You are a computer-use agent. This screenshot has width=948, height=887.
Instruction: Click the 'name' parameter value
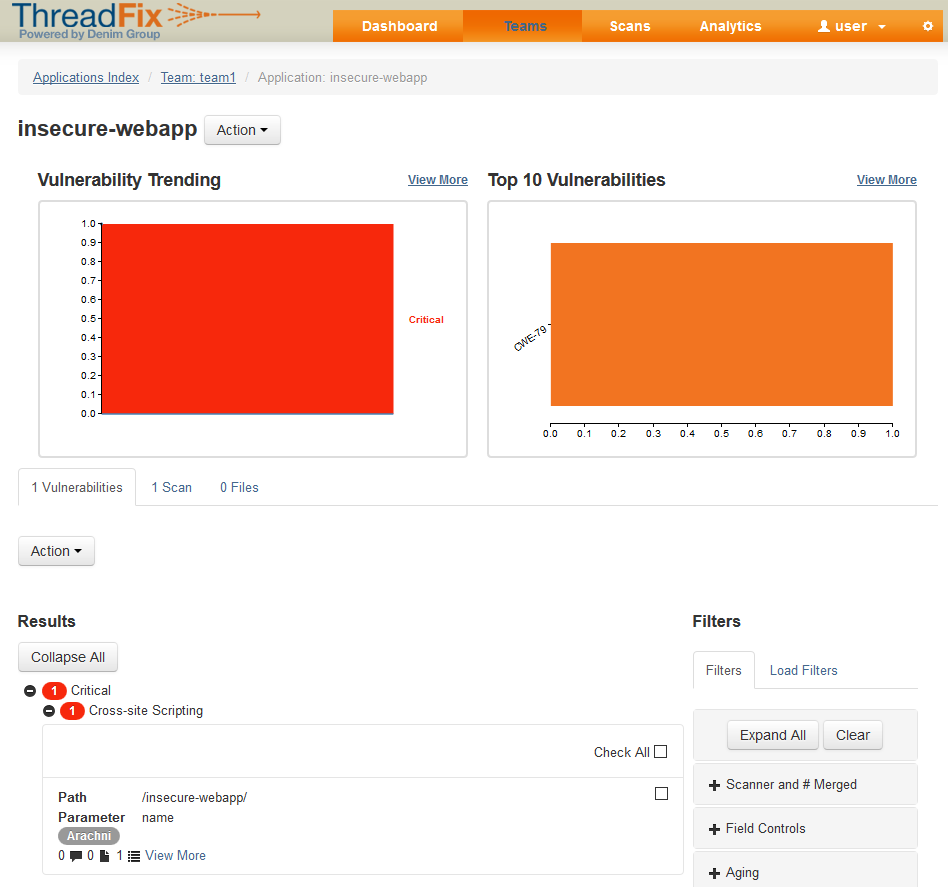point(158,817)
